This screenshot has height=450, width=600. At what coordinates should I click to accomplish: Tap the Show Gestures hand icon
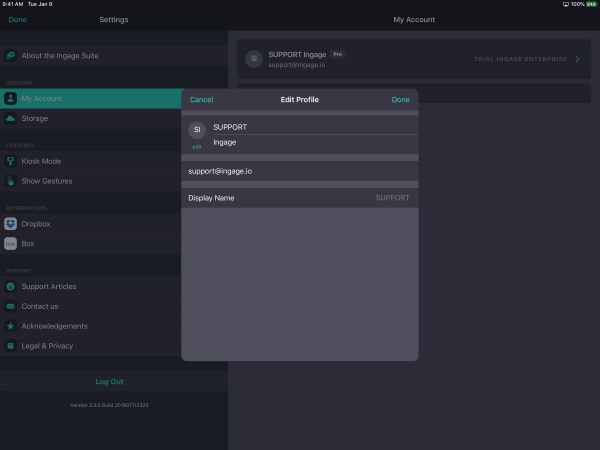pyautogui.click(x=10, y=181)
